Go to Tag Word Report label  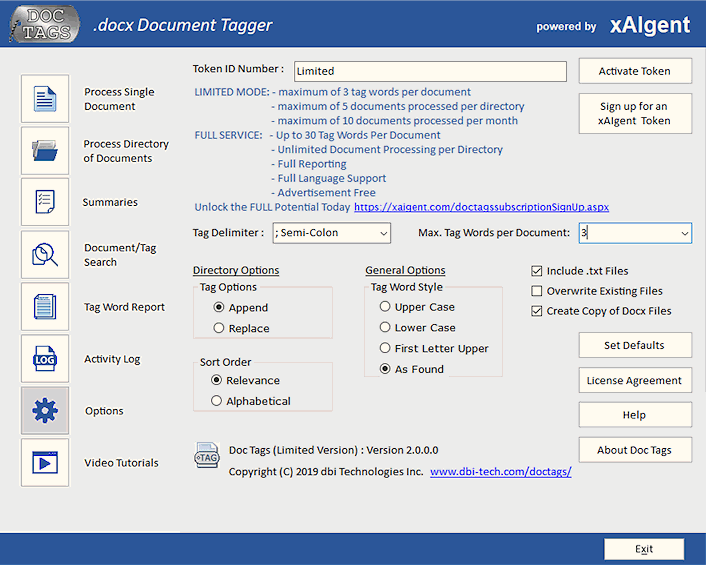click(124, 307)
